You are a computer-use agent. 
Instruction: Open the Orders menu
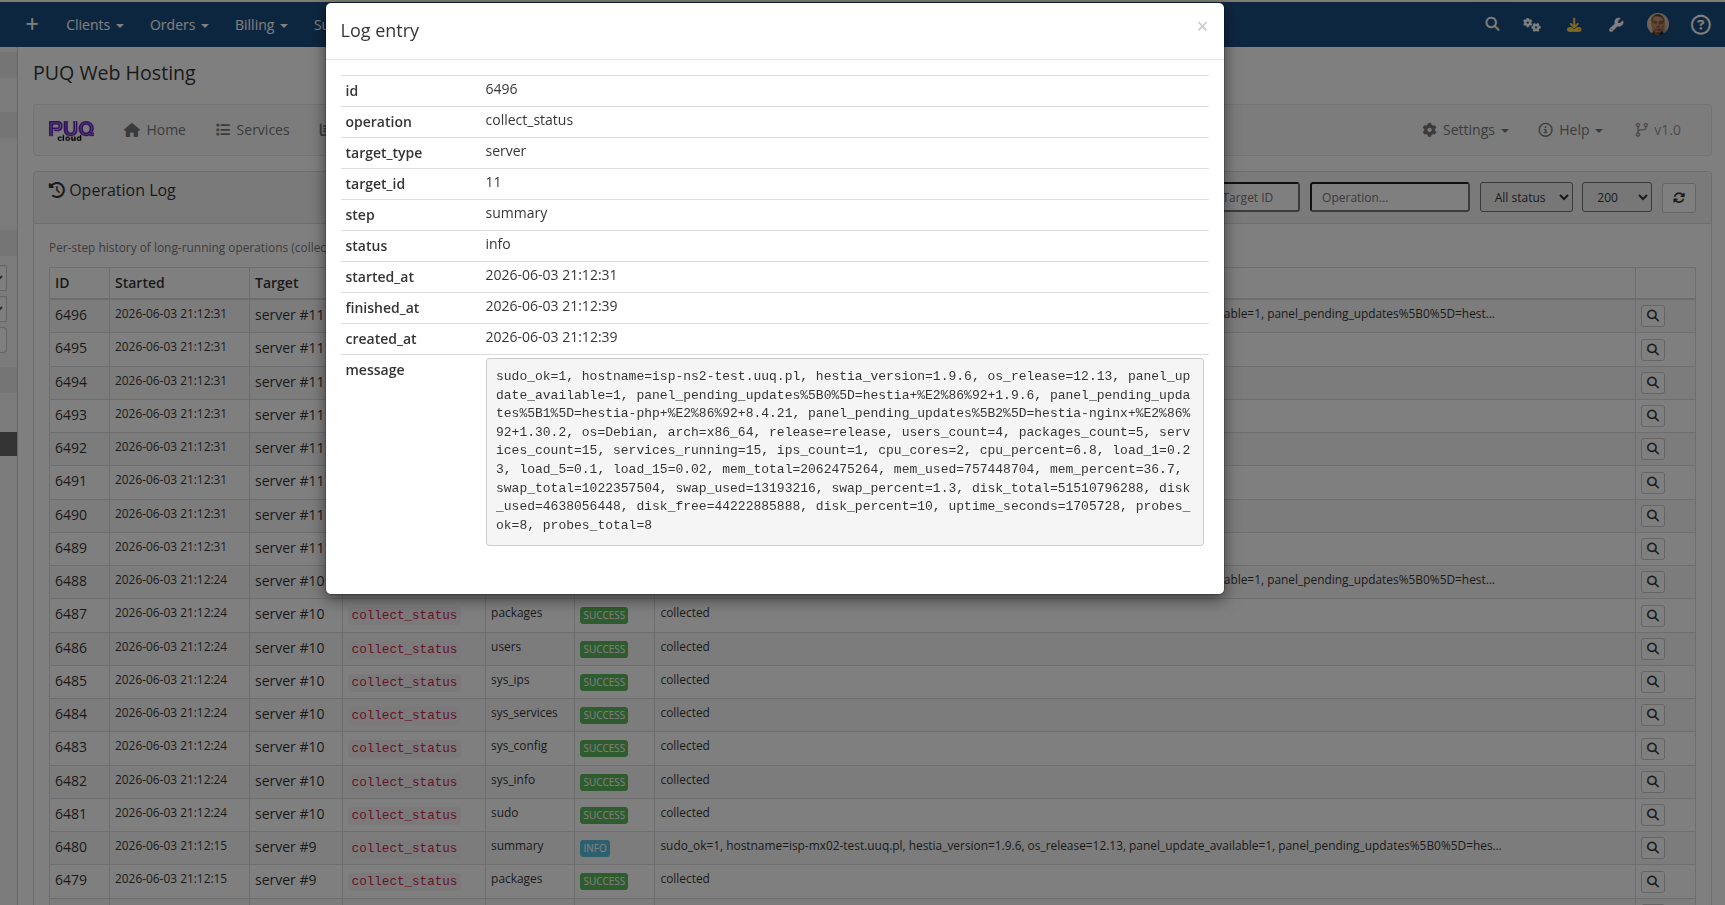point(179,25)
